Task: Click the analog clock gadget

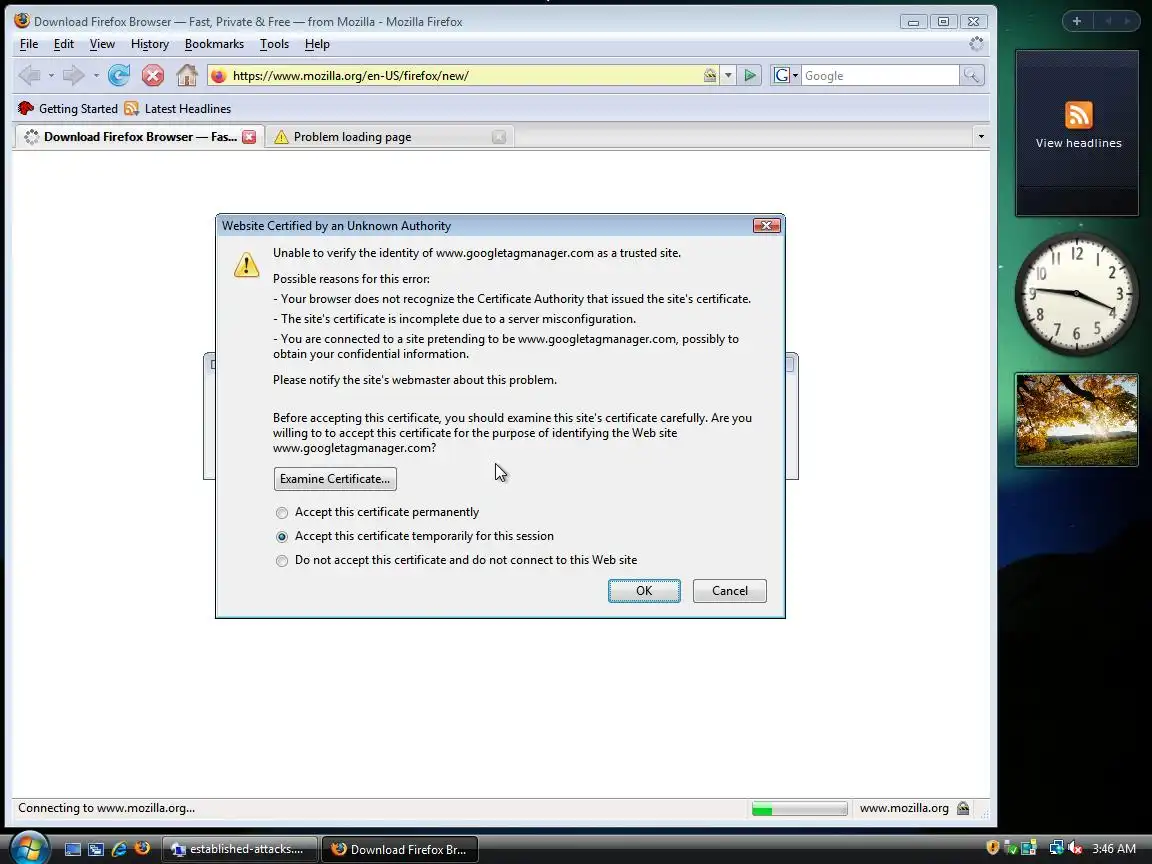Action: (1077, 295)
